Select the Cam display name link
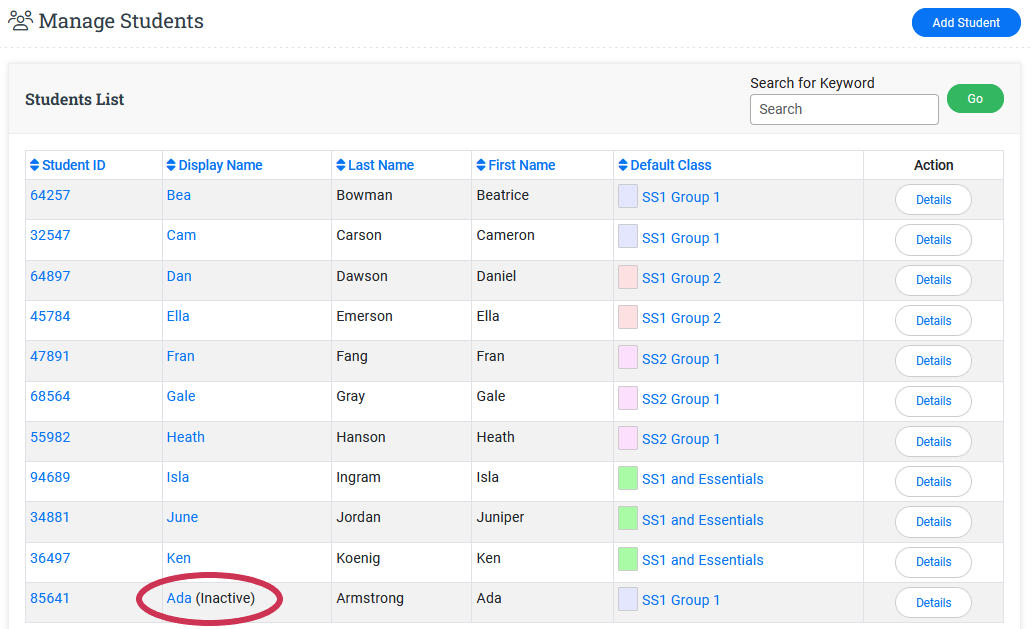1033x629 pixels. coord(181,236)
